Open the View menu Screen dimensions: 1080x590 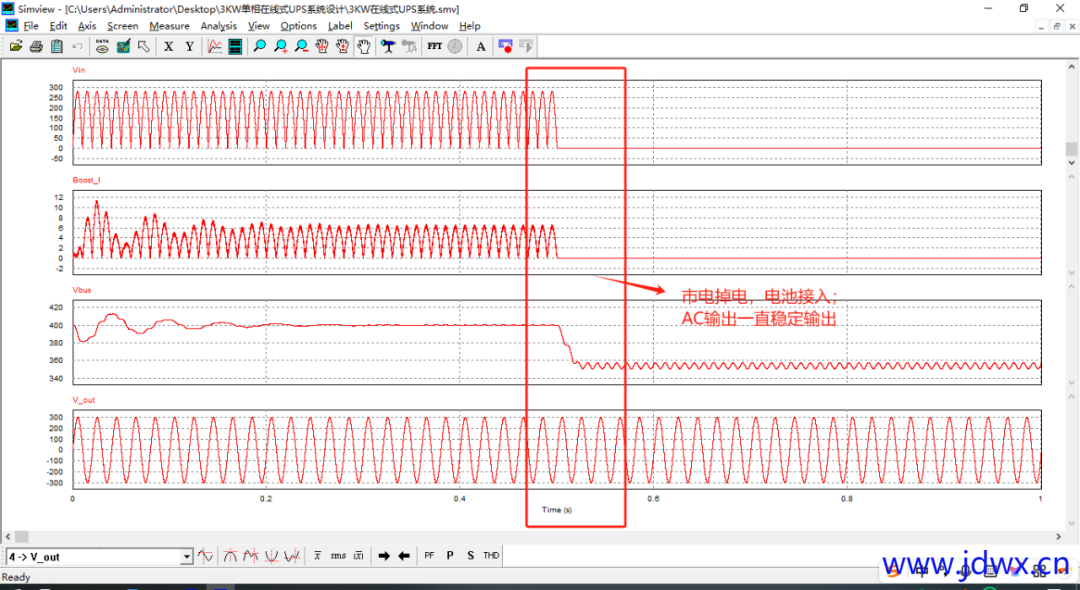point(259,26)
